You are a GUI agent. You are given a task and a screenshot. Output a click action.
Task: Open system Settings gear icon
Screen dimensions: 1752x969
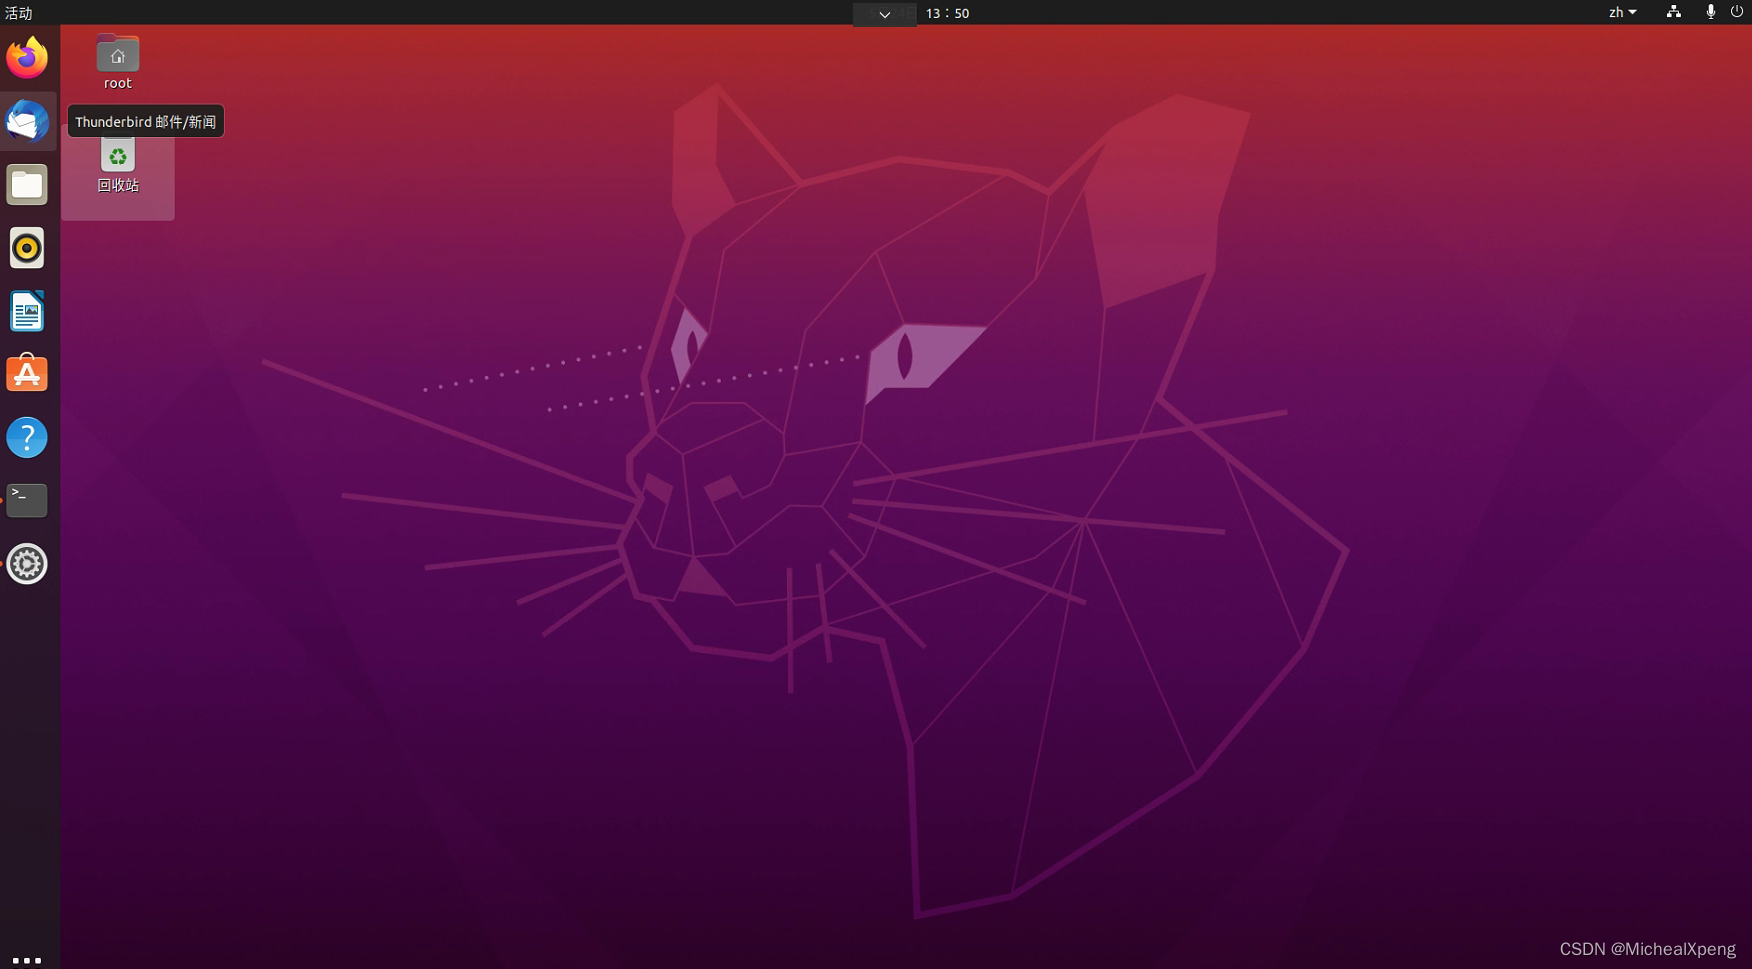[x=26, y=564]
